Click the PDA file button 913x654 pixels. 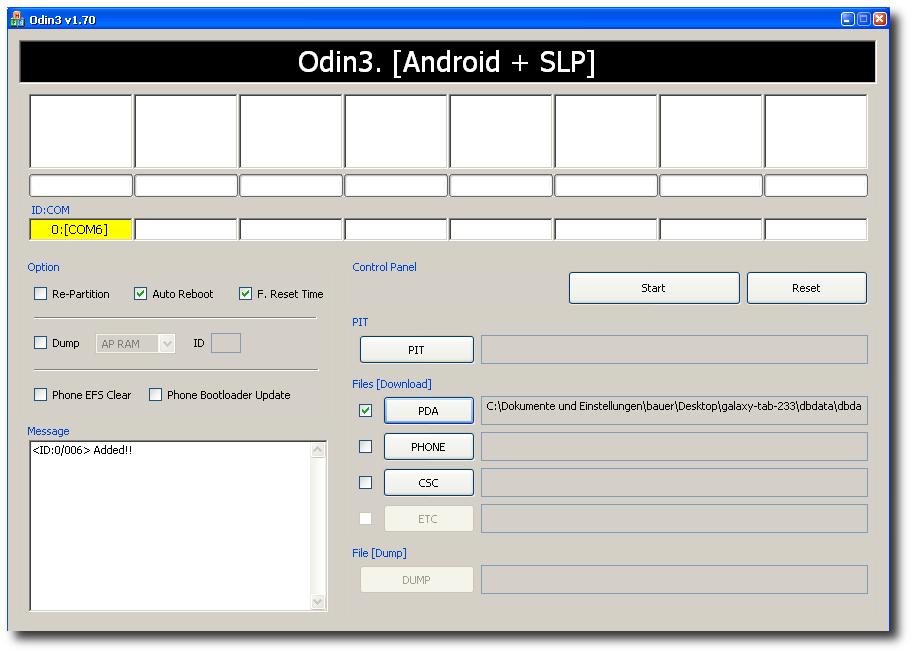coord(429,411)
